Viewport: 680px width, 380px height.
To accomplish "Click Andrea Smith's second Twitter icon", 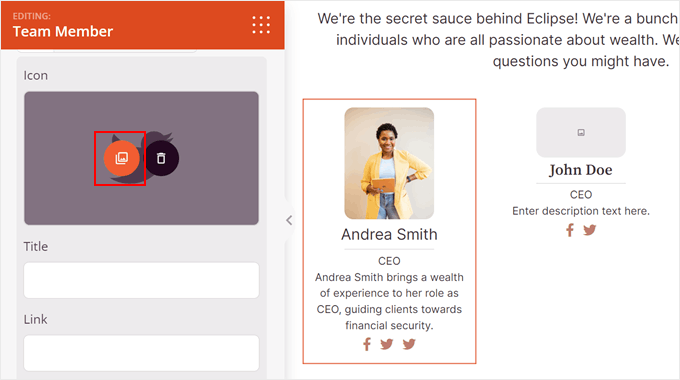I will coord(409,344).
